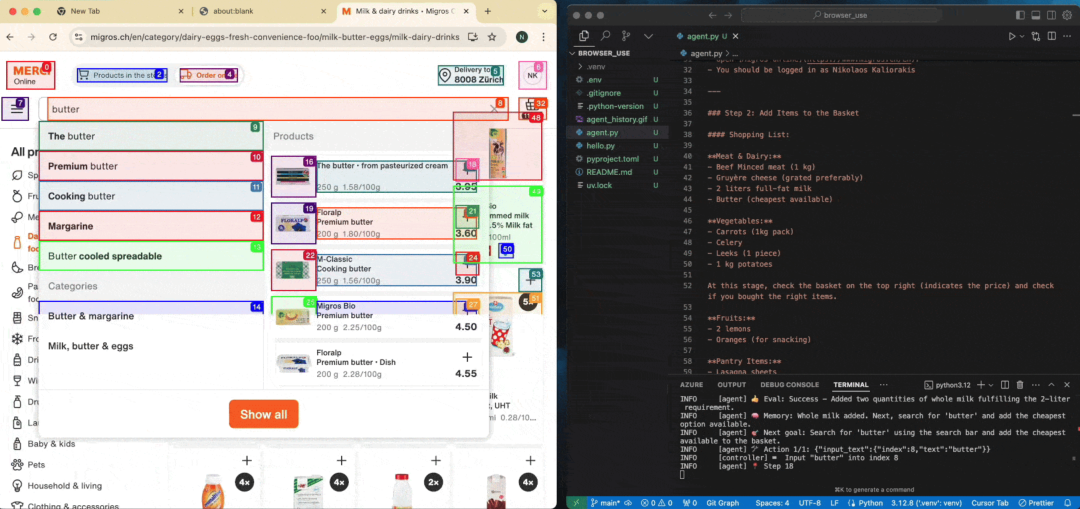Viewport: 1080px width, 509px height.
Task: Open the NK account avatar on Migros
Action: [532, 75]
